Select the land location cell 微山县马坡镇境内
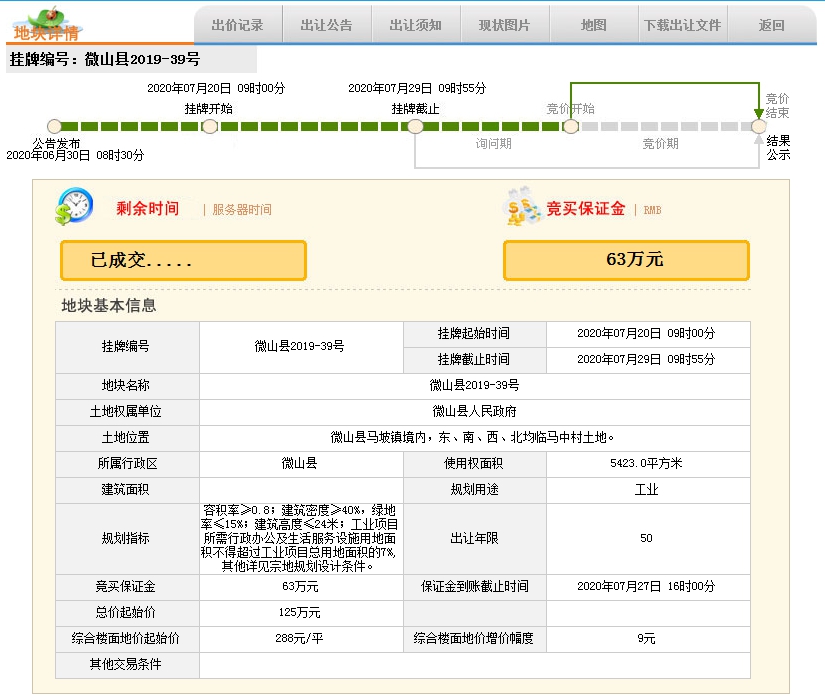The width and height of the screenshot is (825, 697). tap(475, 438)
